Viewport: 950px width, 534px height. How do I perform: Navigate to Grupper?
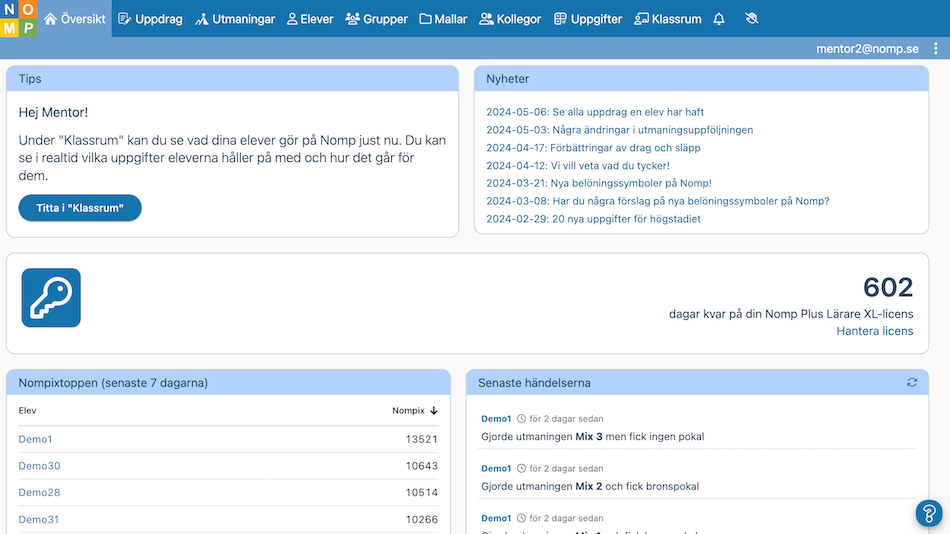tap(376, 19)
